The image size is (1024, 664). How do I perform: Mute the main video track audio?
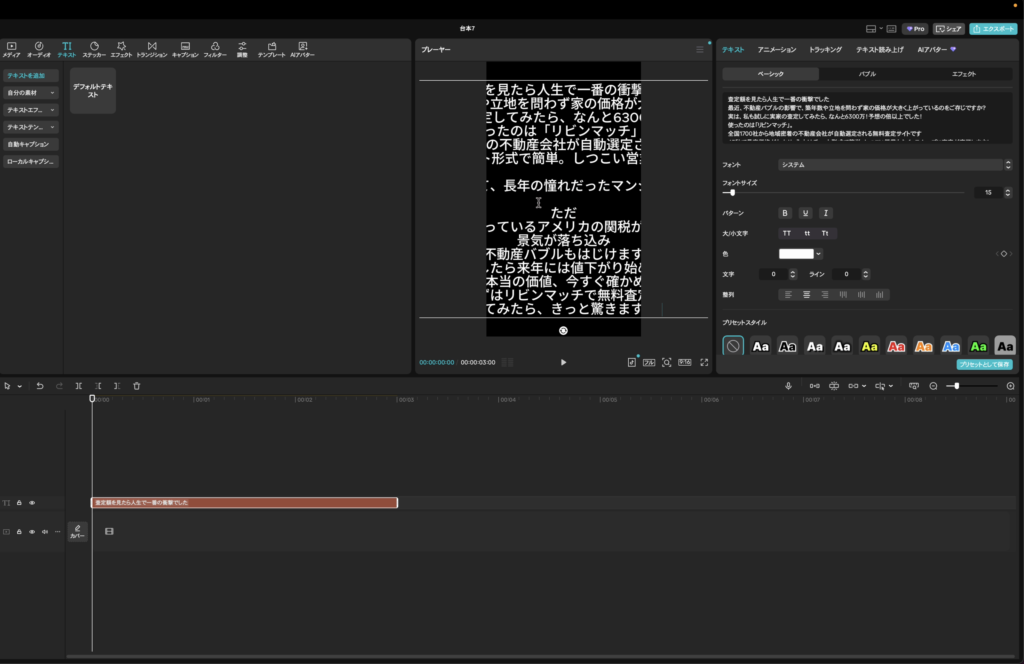(45, 531)
